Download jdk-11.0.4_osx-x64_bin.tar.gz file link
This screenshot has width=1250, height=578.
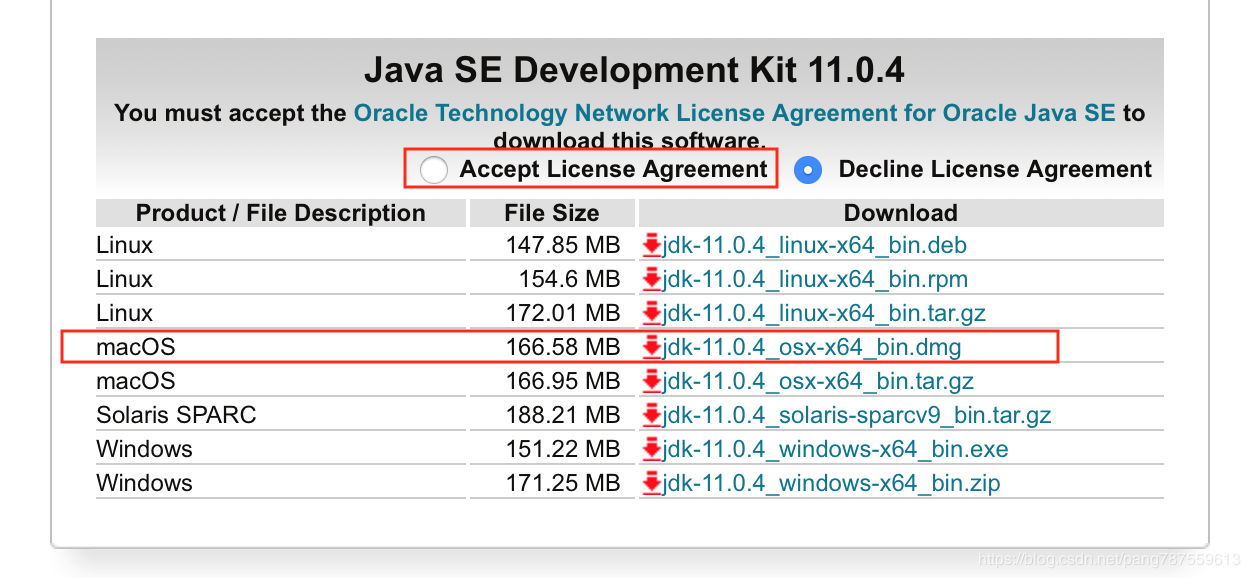tap(818, 381)
